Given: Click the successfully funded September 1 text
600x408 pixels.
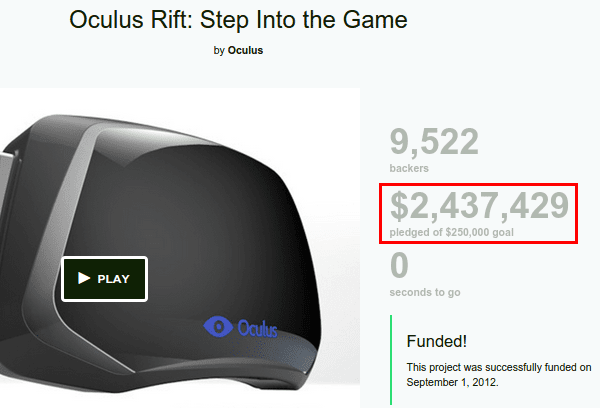Looking at the screenshot, I should (499, 375).
